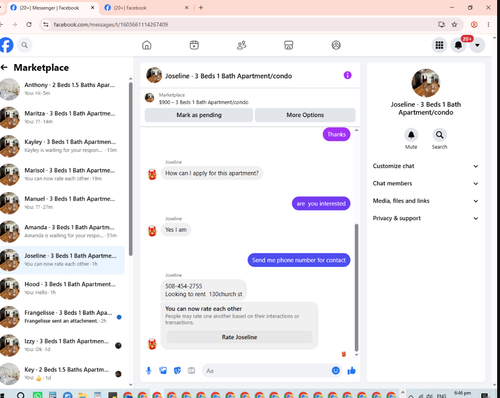Viewport: 500px width, 398px height.
Task: Open emoji picker in message box
Action: click(x=336, y=370)
